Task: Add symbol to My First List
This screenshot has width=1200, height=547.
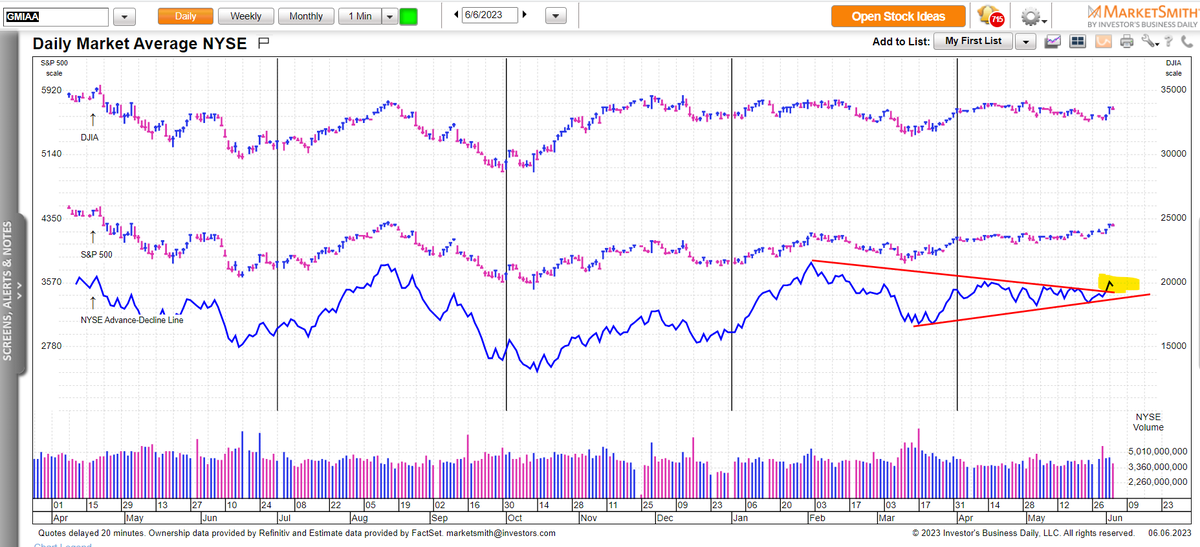Action: [x=973, y=41]
